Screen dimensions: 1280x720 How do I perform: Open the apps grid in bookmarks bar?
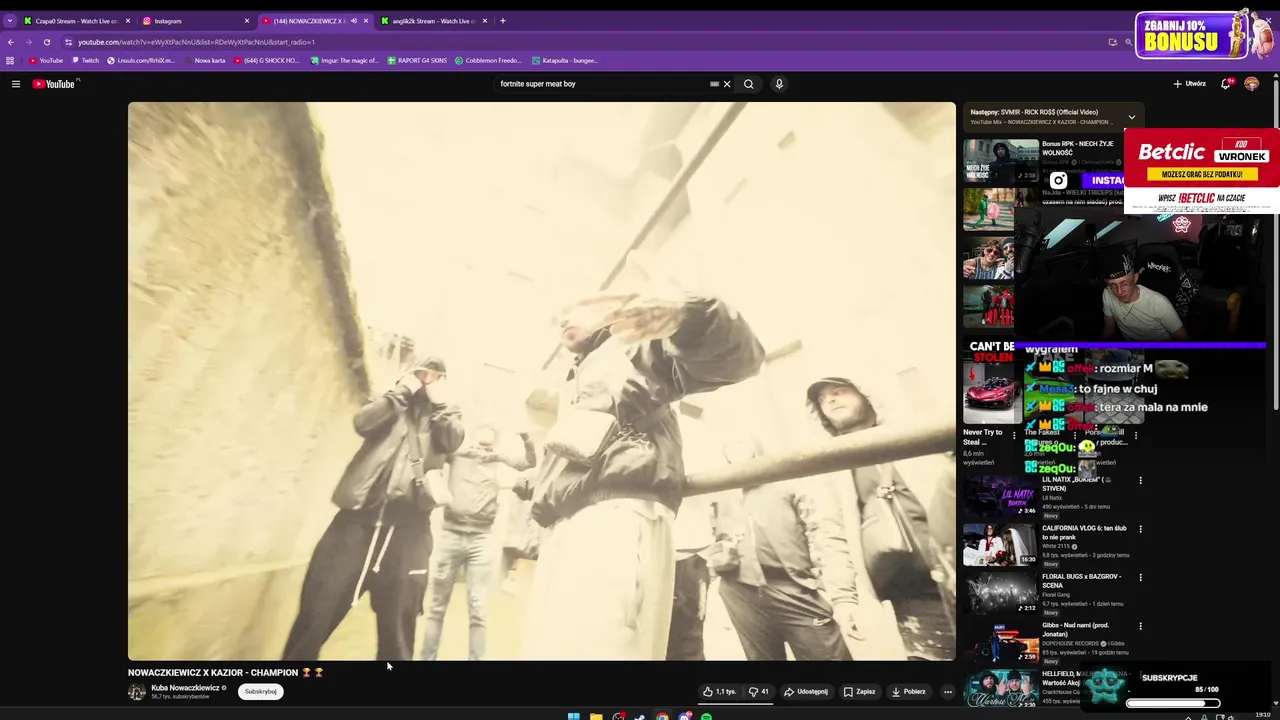pos(10,60)
